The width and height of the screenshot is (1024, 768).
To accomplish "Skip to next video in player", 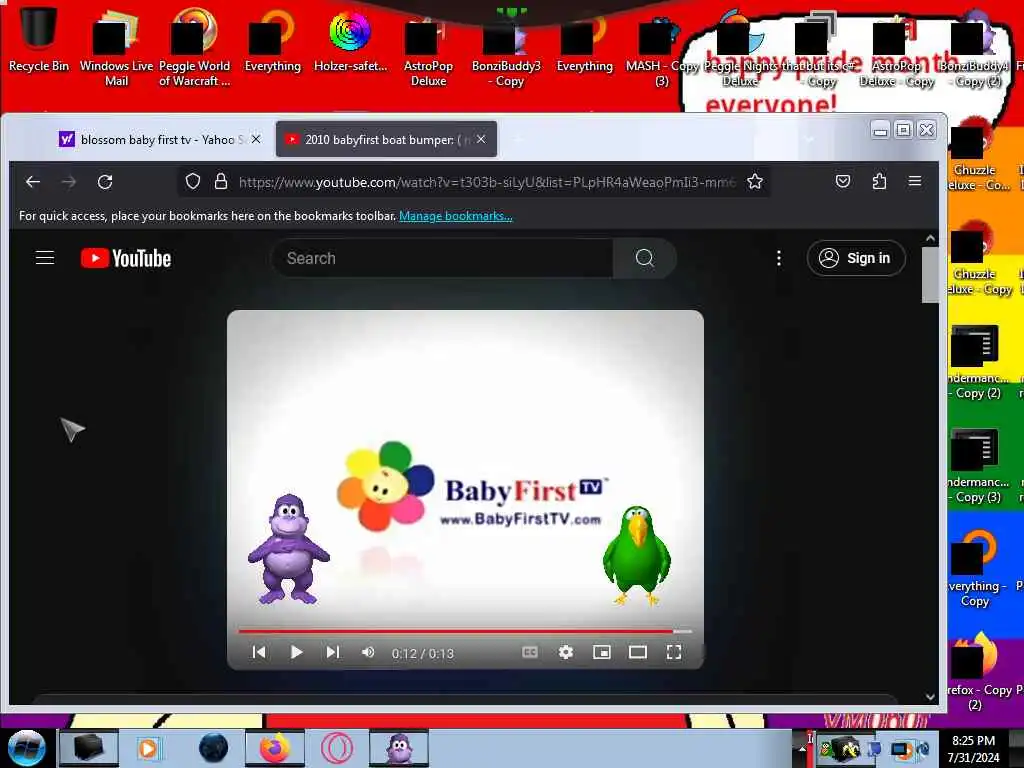I will tap(332, 652).
